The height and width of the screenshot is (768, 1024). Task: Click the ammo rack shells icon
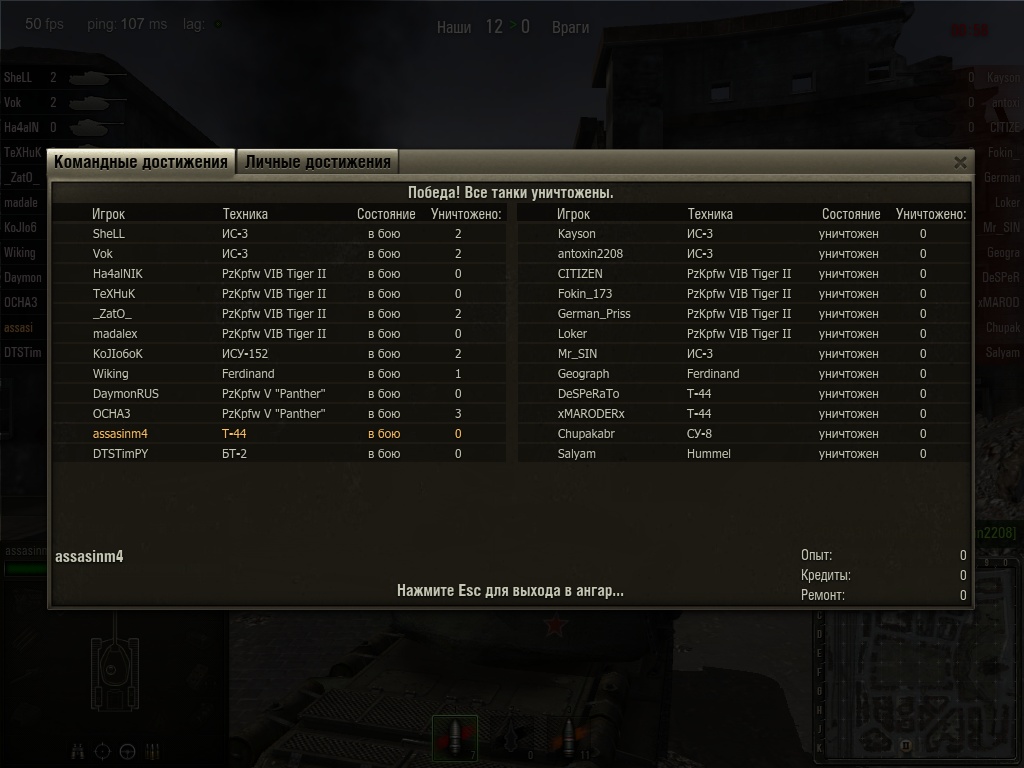point(152,751)
